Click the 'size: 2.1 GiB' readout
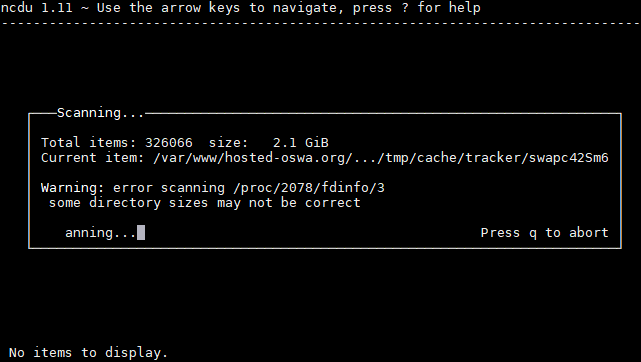 (x=269, y=143)
